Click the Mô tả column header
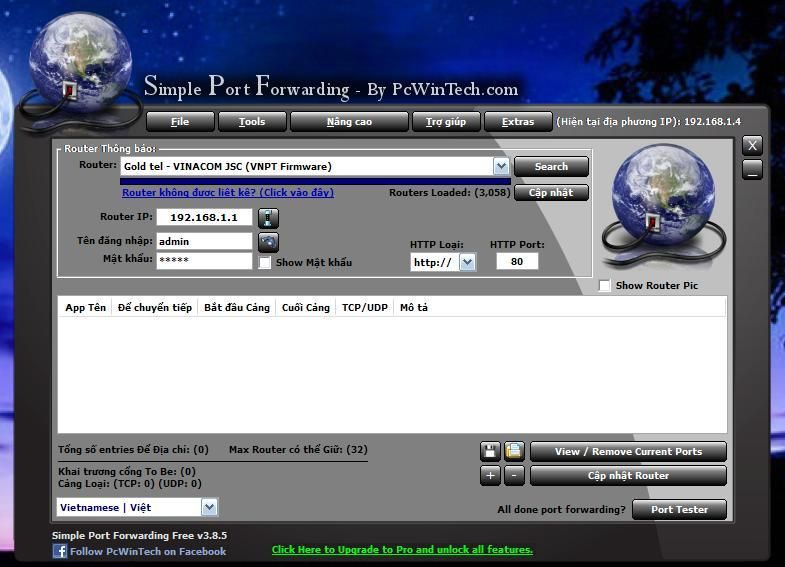785x567 pixels. 414,307
